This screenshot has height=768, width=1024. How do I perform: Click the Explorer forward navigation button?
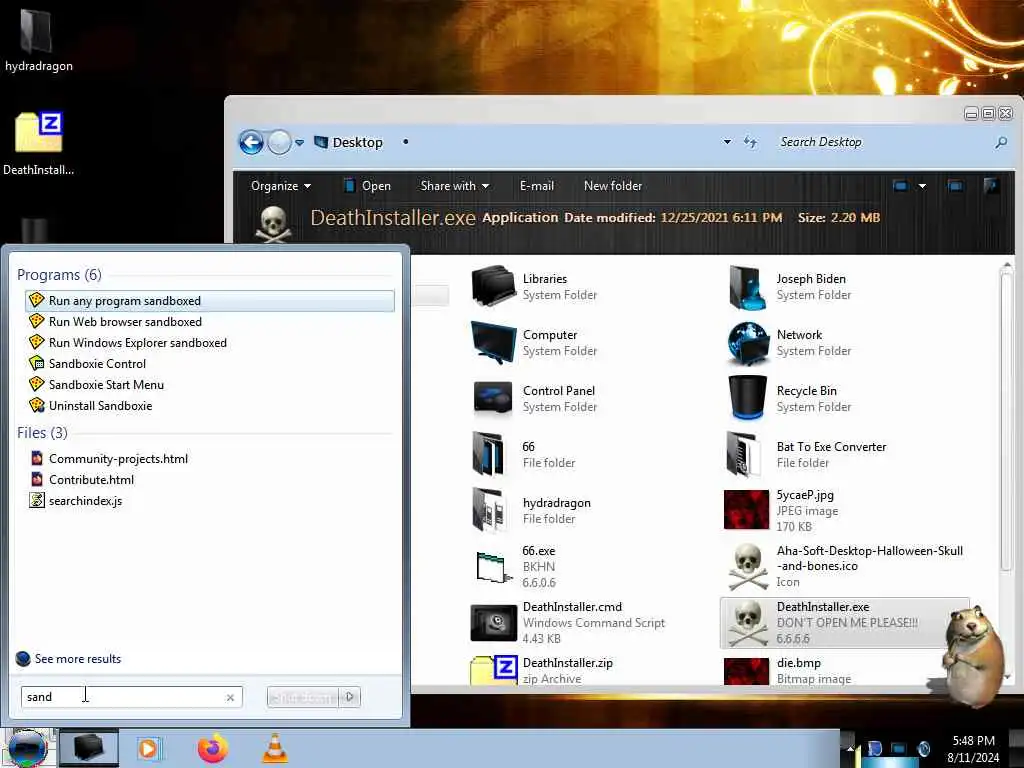[x=280, y=142]
